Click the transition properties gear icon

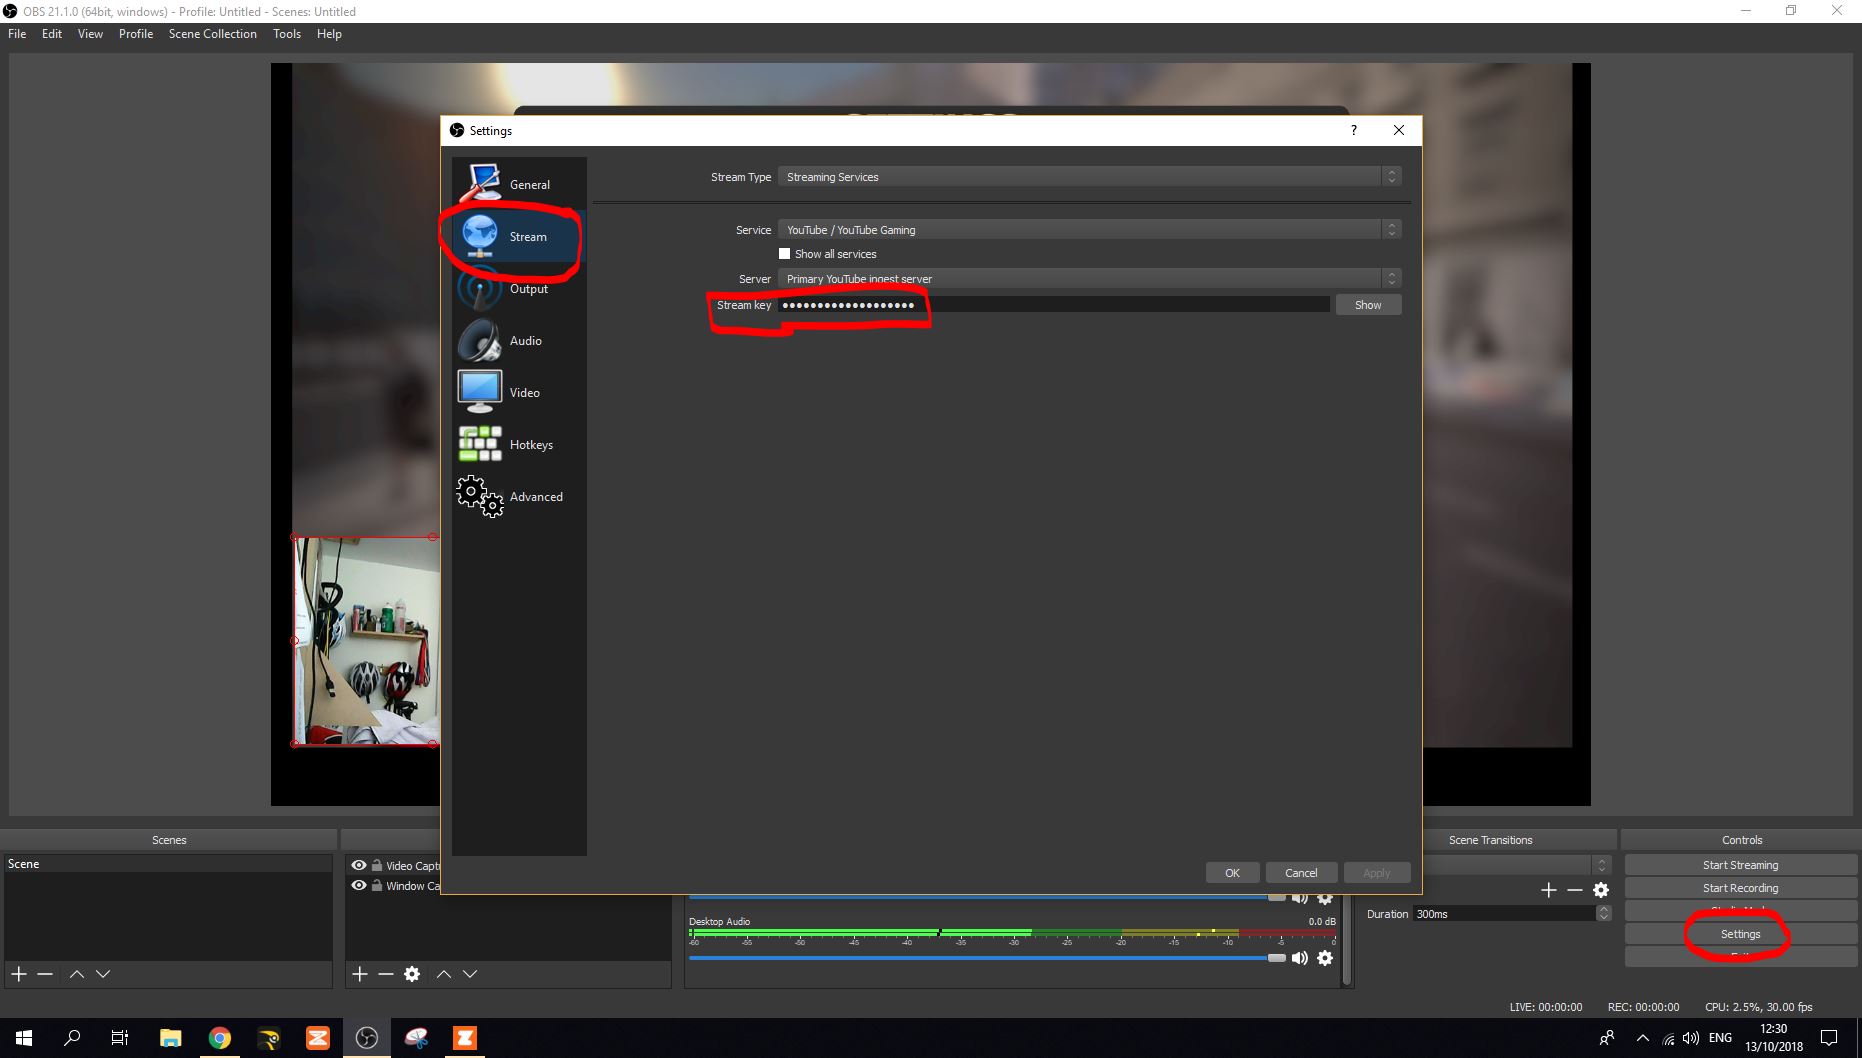pyautogui.click(x=1601, y=890)
